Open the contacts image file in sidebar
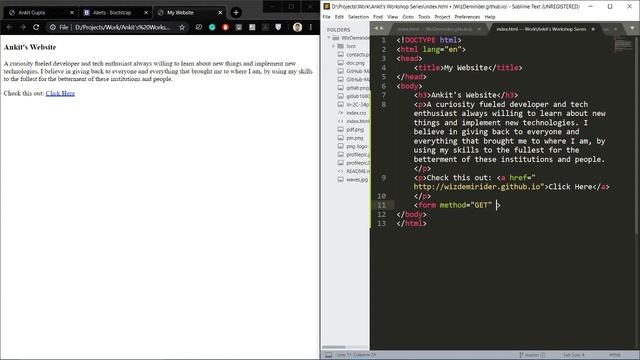 tap(358, 54)
